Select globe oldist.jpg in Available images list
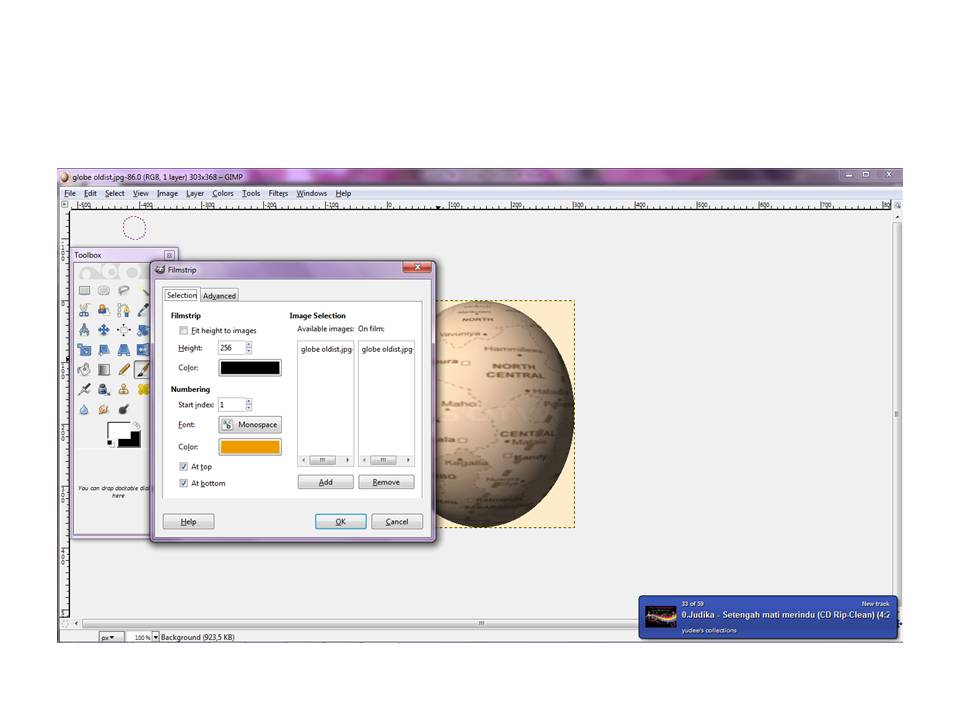Viewport: 960px width, 720px height. 326,349
